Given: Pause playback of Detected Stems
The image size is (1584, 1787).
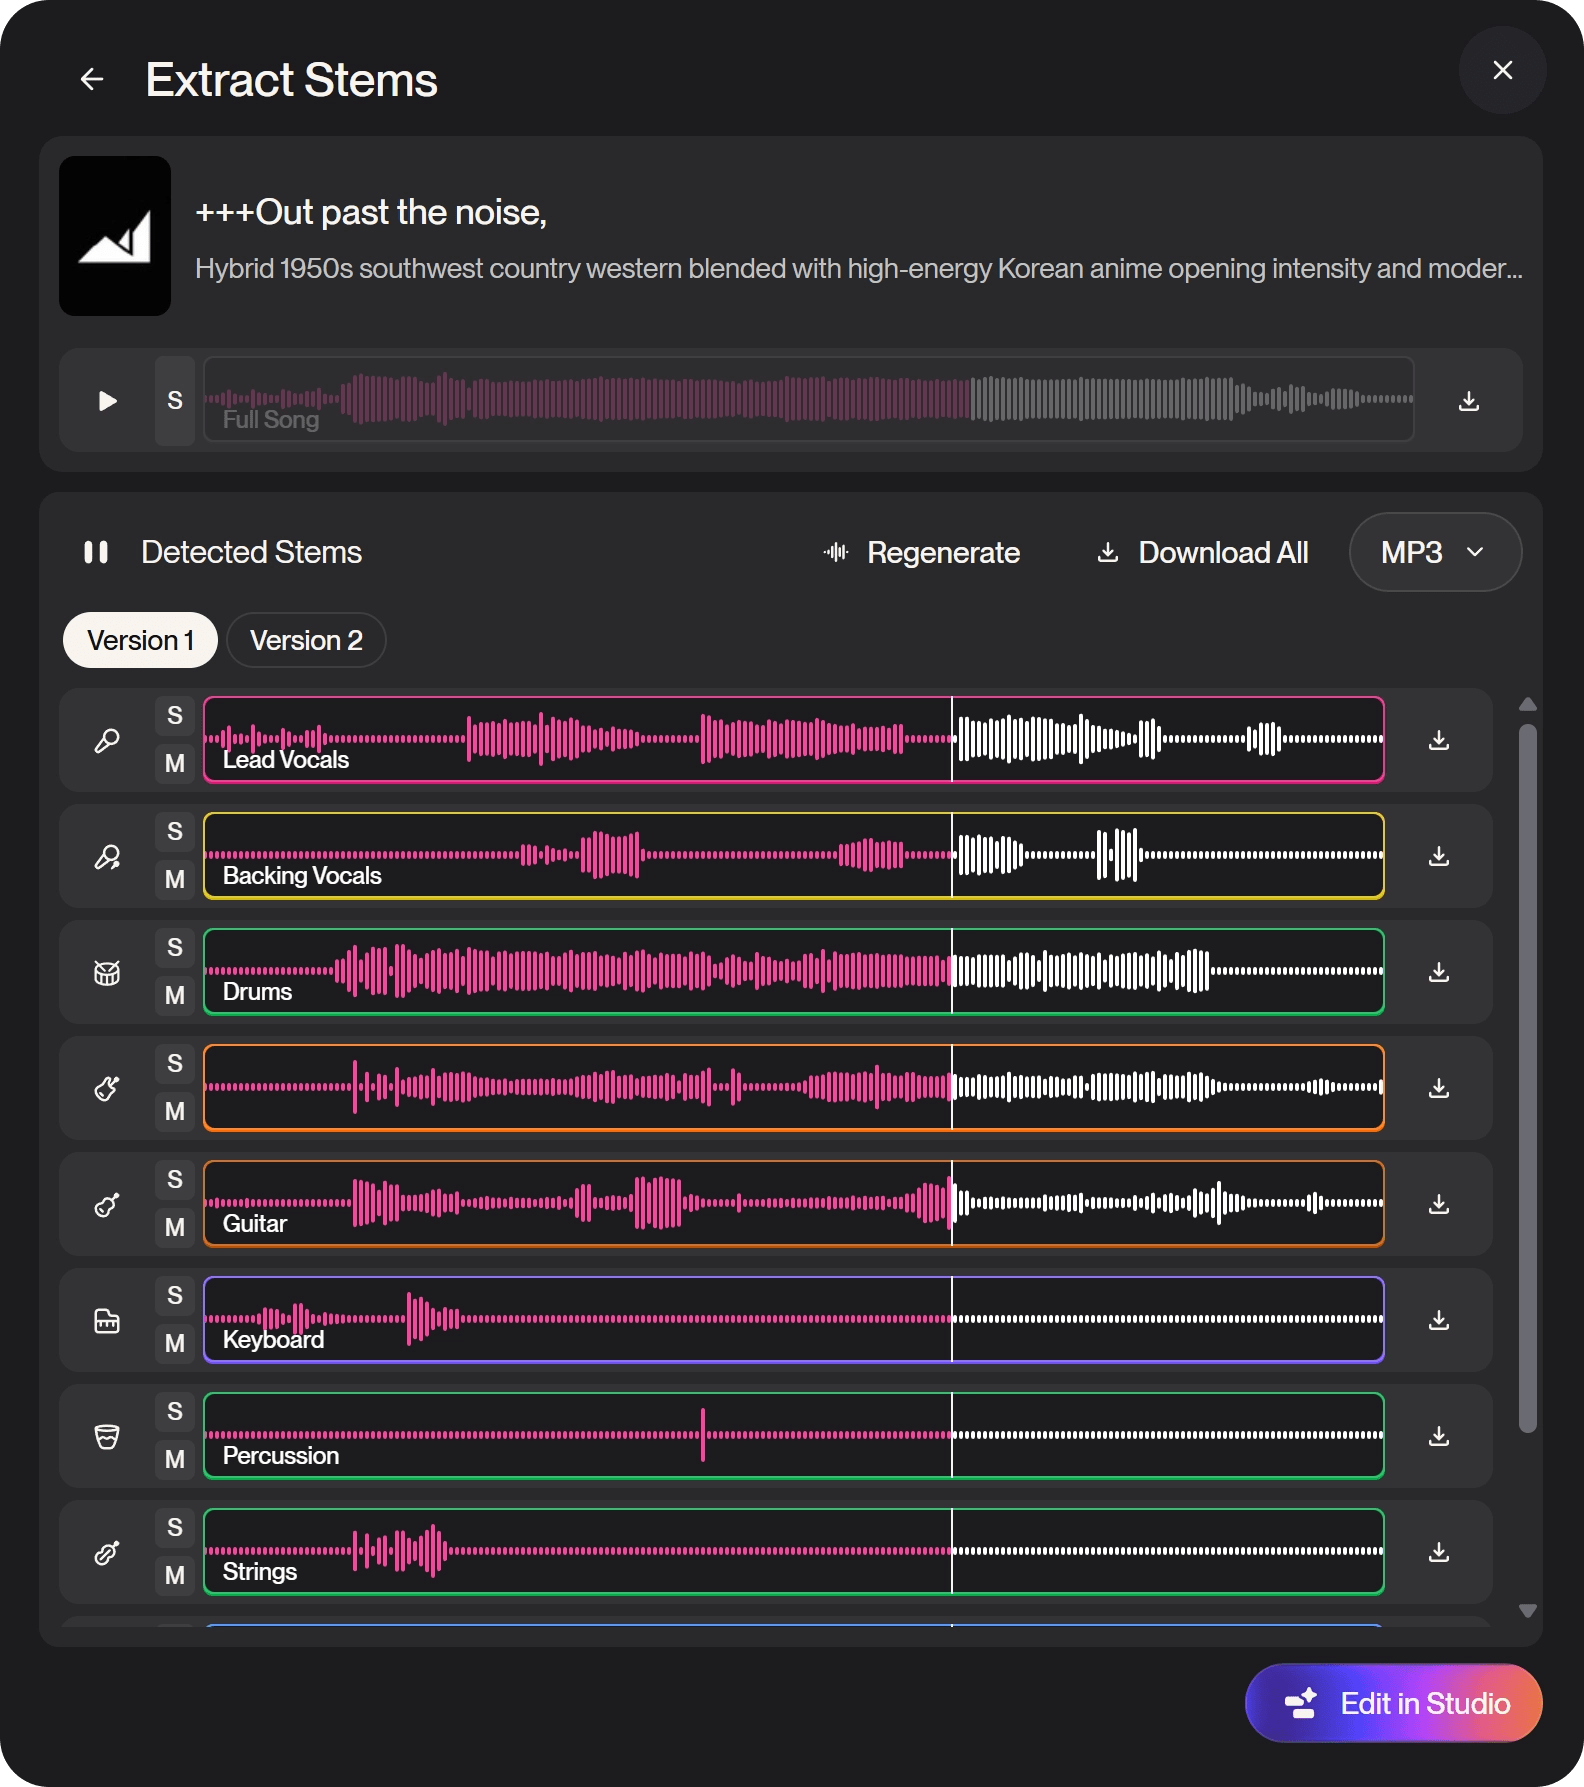Looking at the screenshot, I should point(96,552).
